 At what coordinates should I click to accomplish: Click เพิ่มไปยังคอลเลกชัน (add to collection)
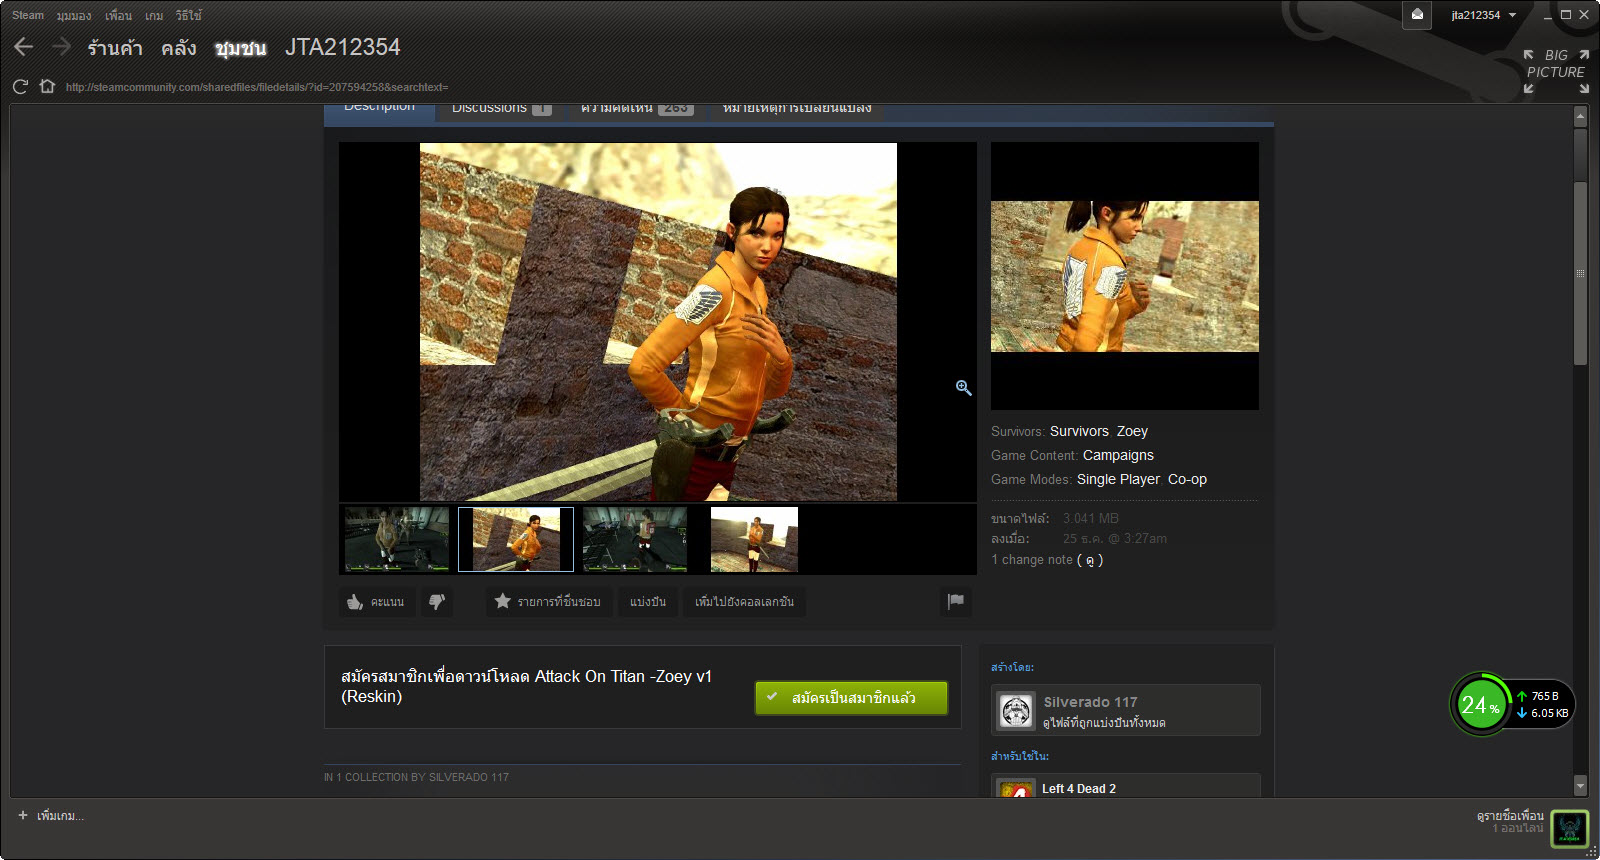pos(744,602)
